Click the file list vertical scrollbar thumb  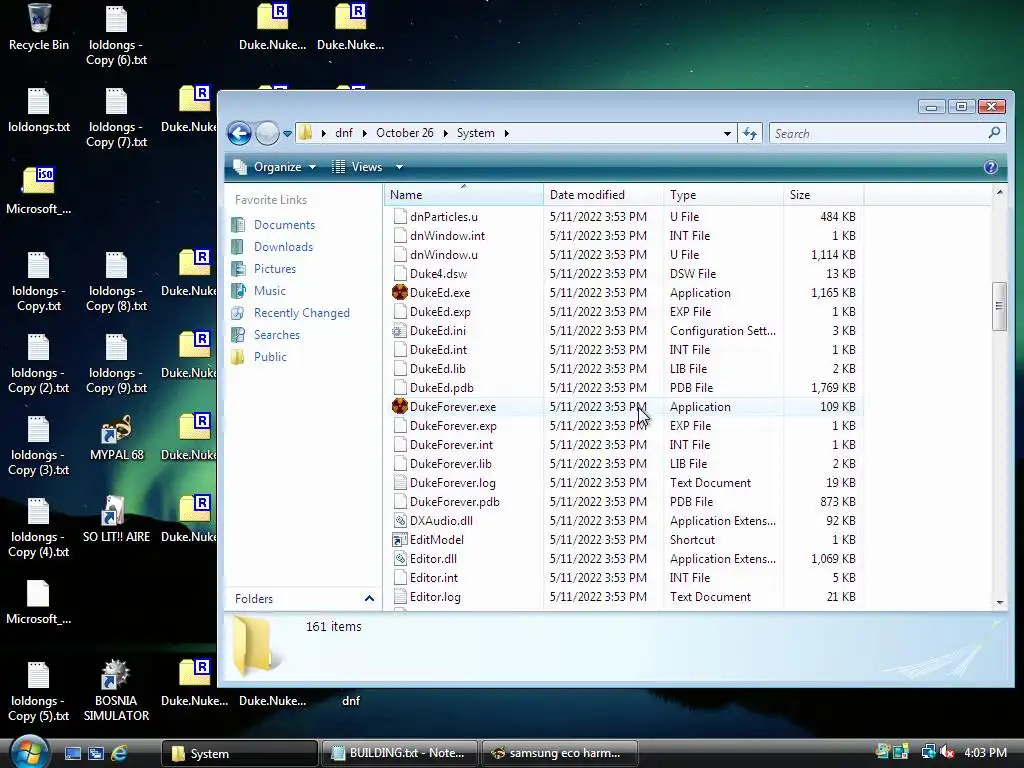click(x=999, y=306)
